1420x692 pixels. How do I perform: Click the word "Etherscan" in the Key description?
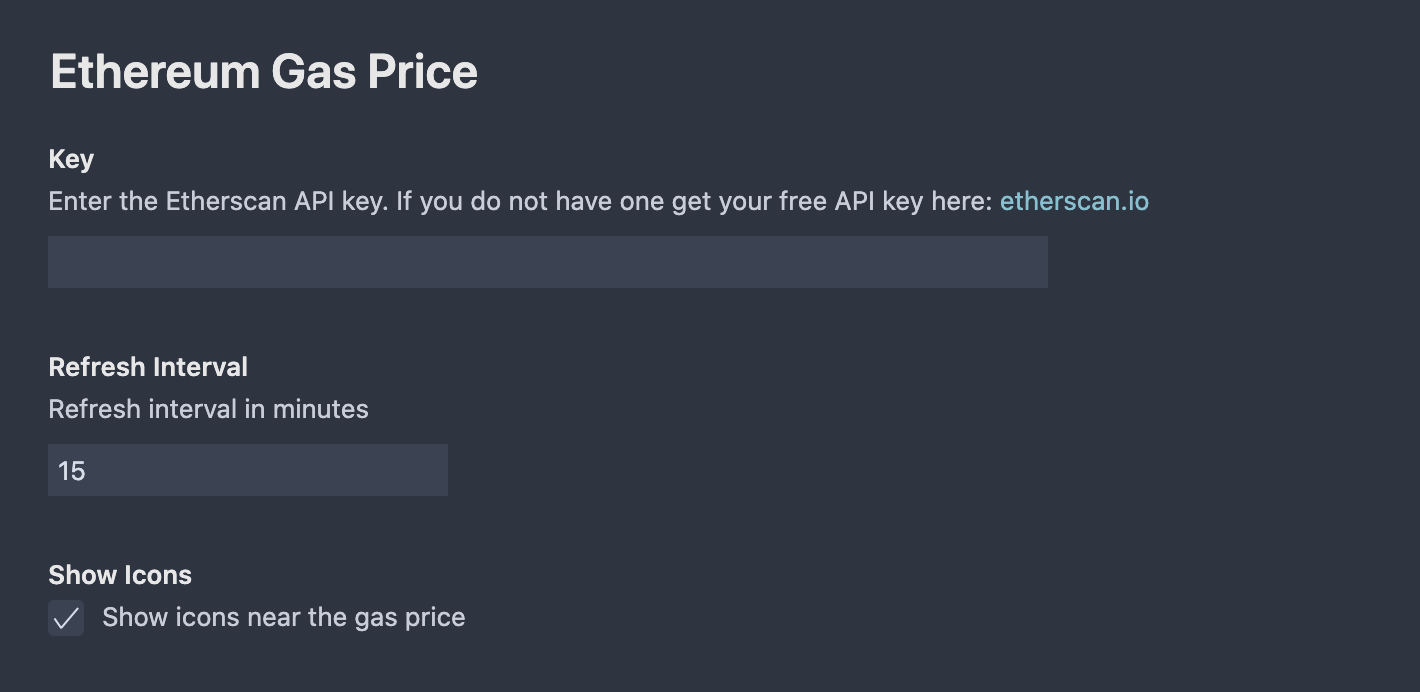pos(225,202)
